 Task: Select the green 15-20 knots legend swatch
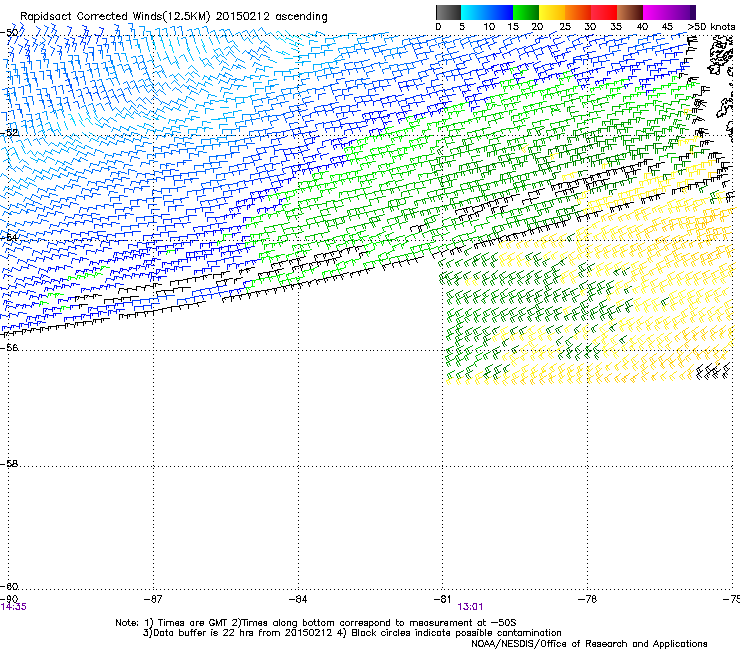tap(526, 12)
